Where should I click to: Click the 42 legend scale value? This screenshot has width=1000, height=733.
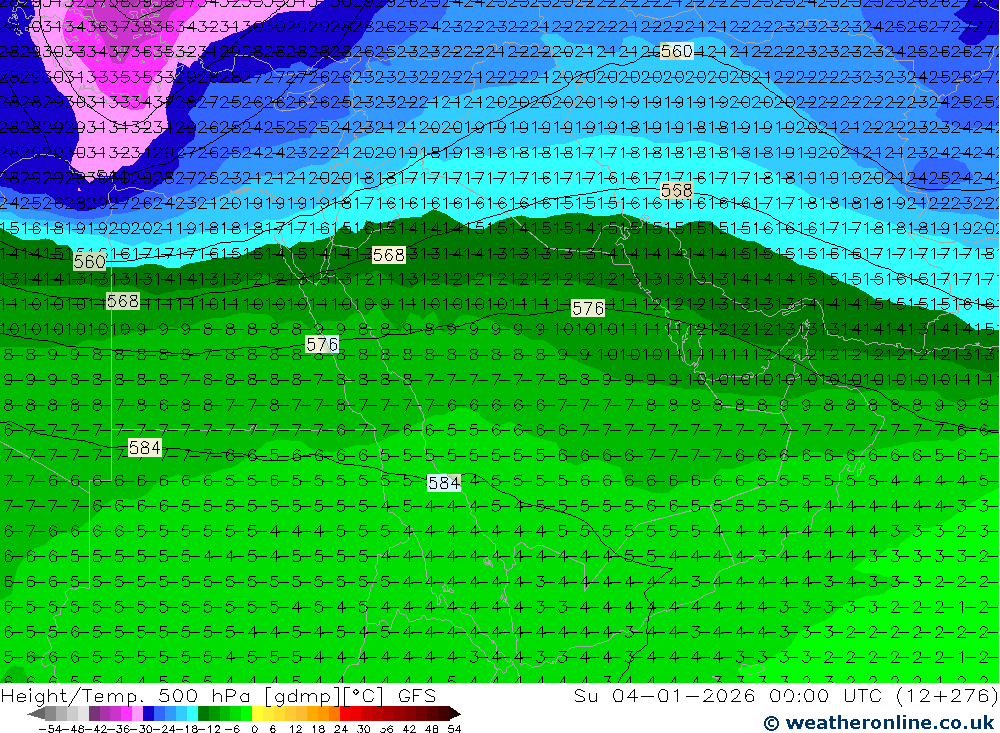(409, 729)
